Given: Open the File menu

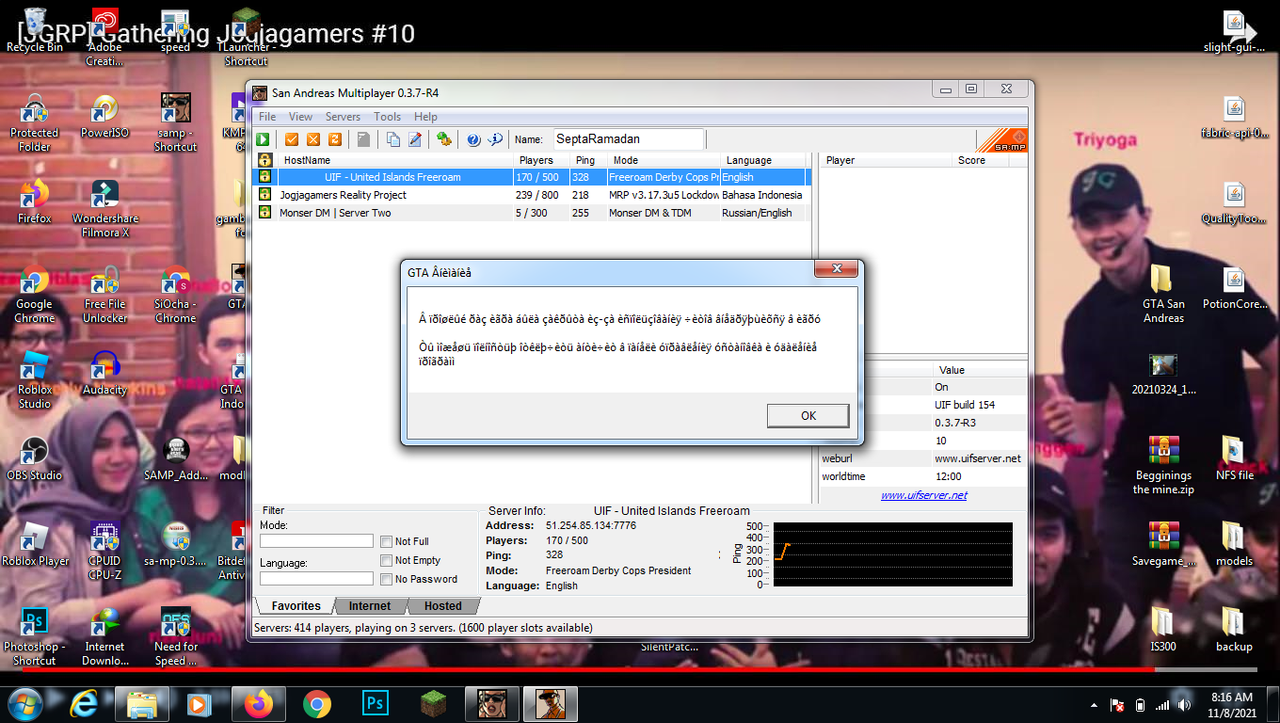Looking at the screenshot, I should [267, 117].
